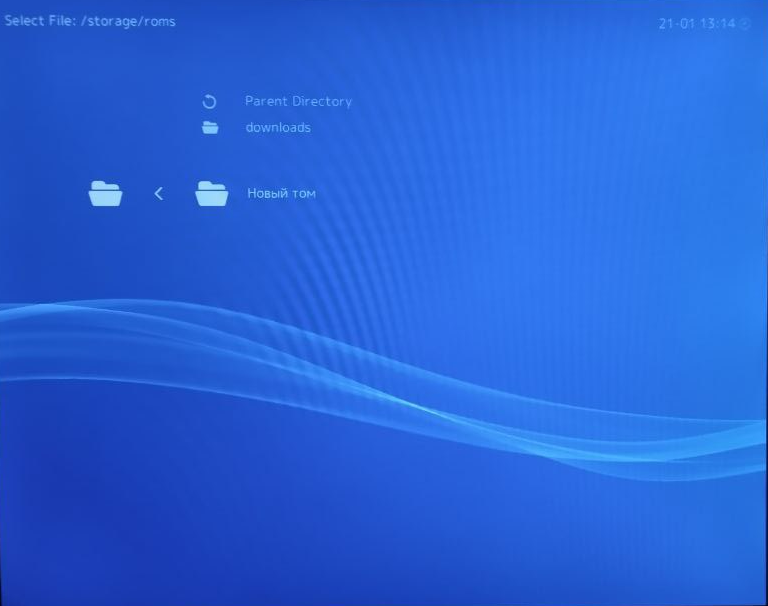Select the Новый том folder entry

click(x=281, y=194)
